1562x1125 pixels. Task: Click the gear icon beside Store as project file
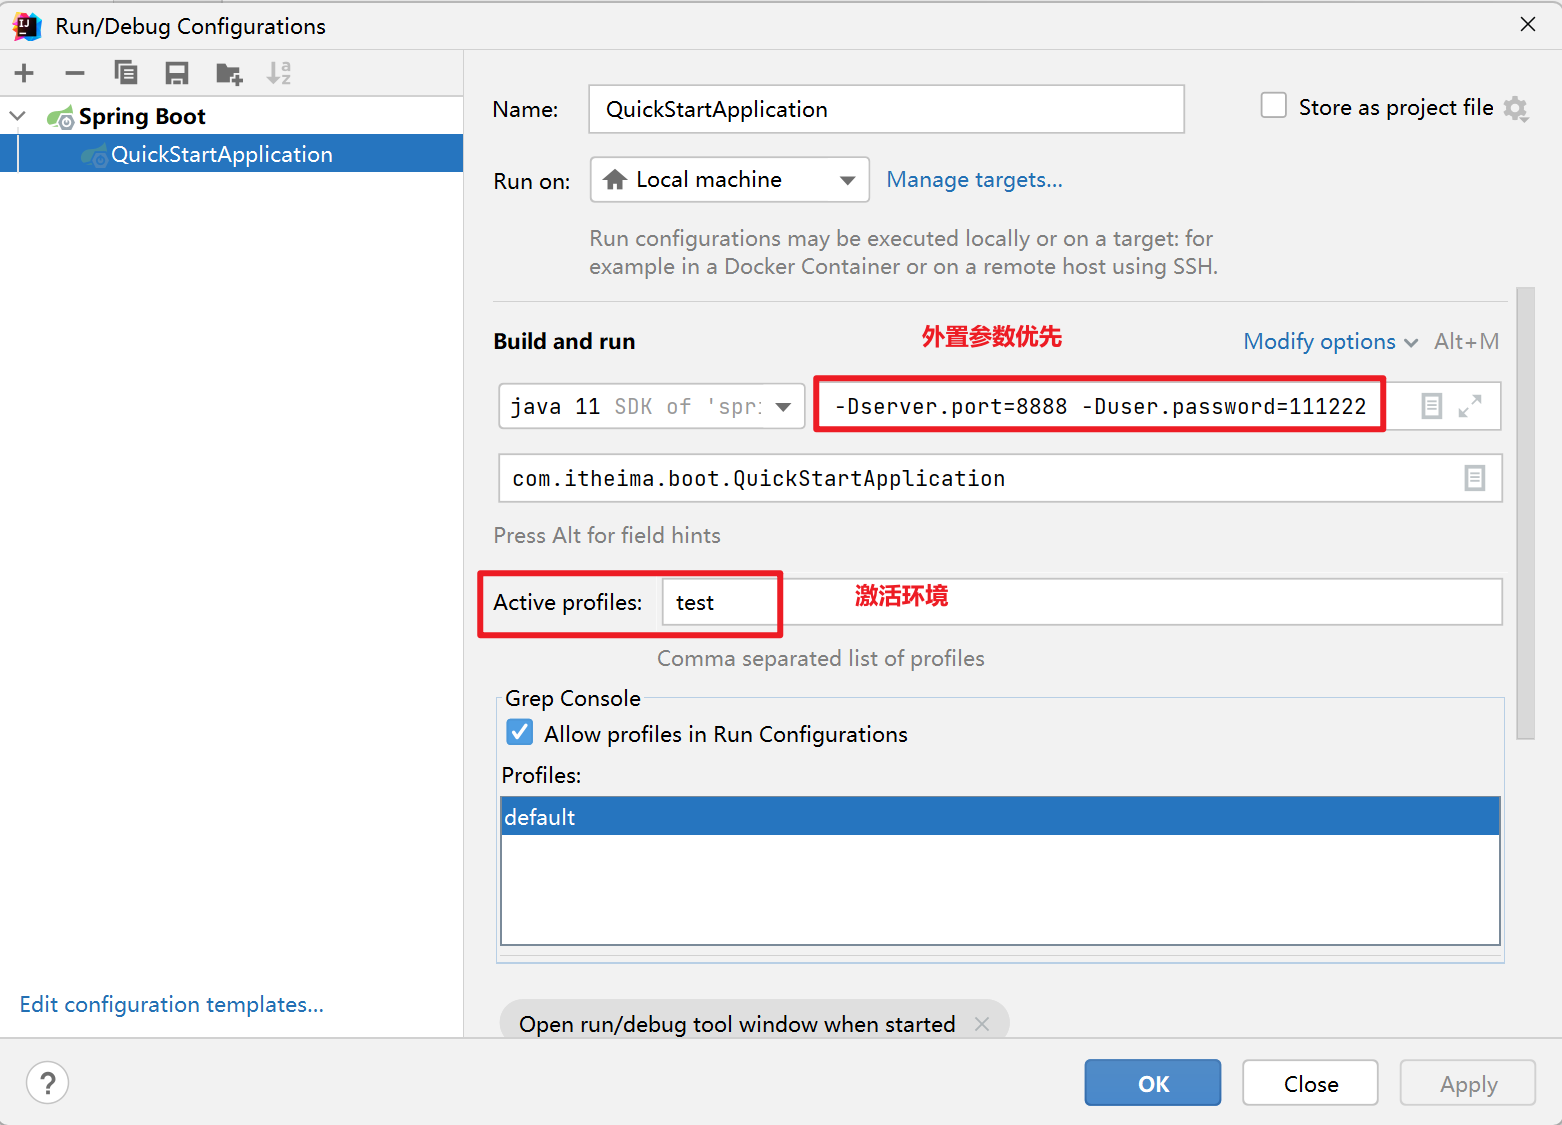coord(1516,109)
